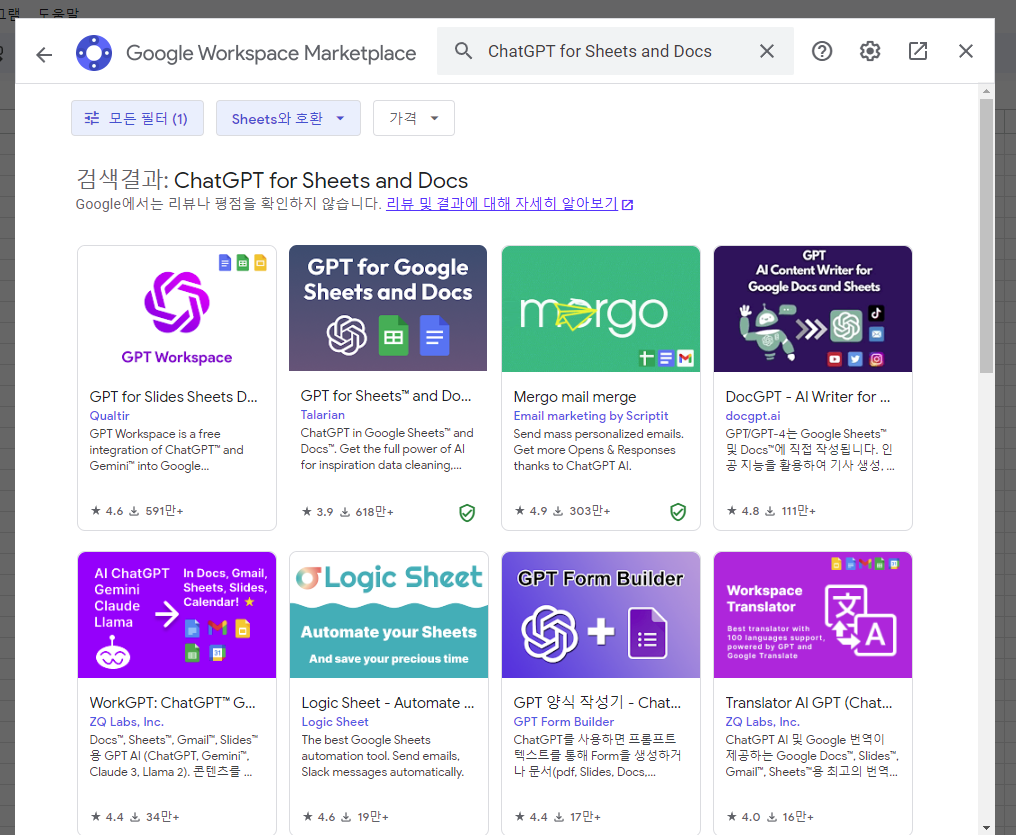Open Email marketing by Scriptit link
The height and width of the screenshot is (835, 1016).
pyautogui.click(x=591, y=416)
